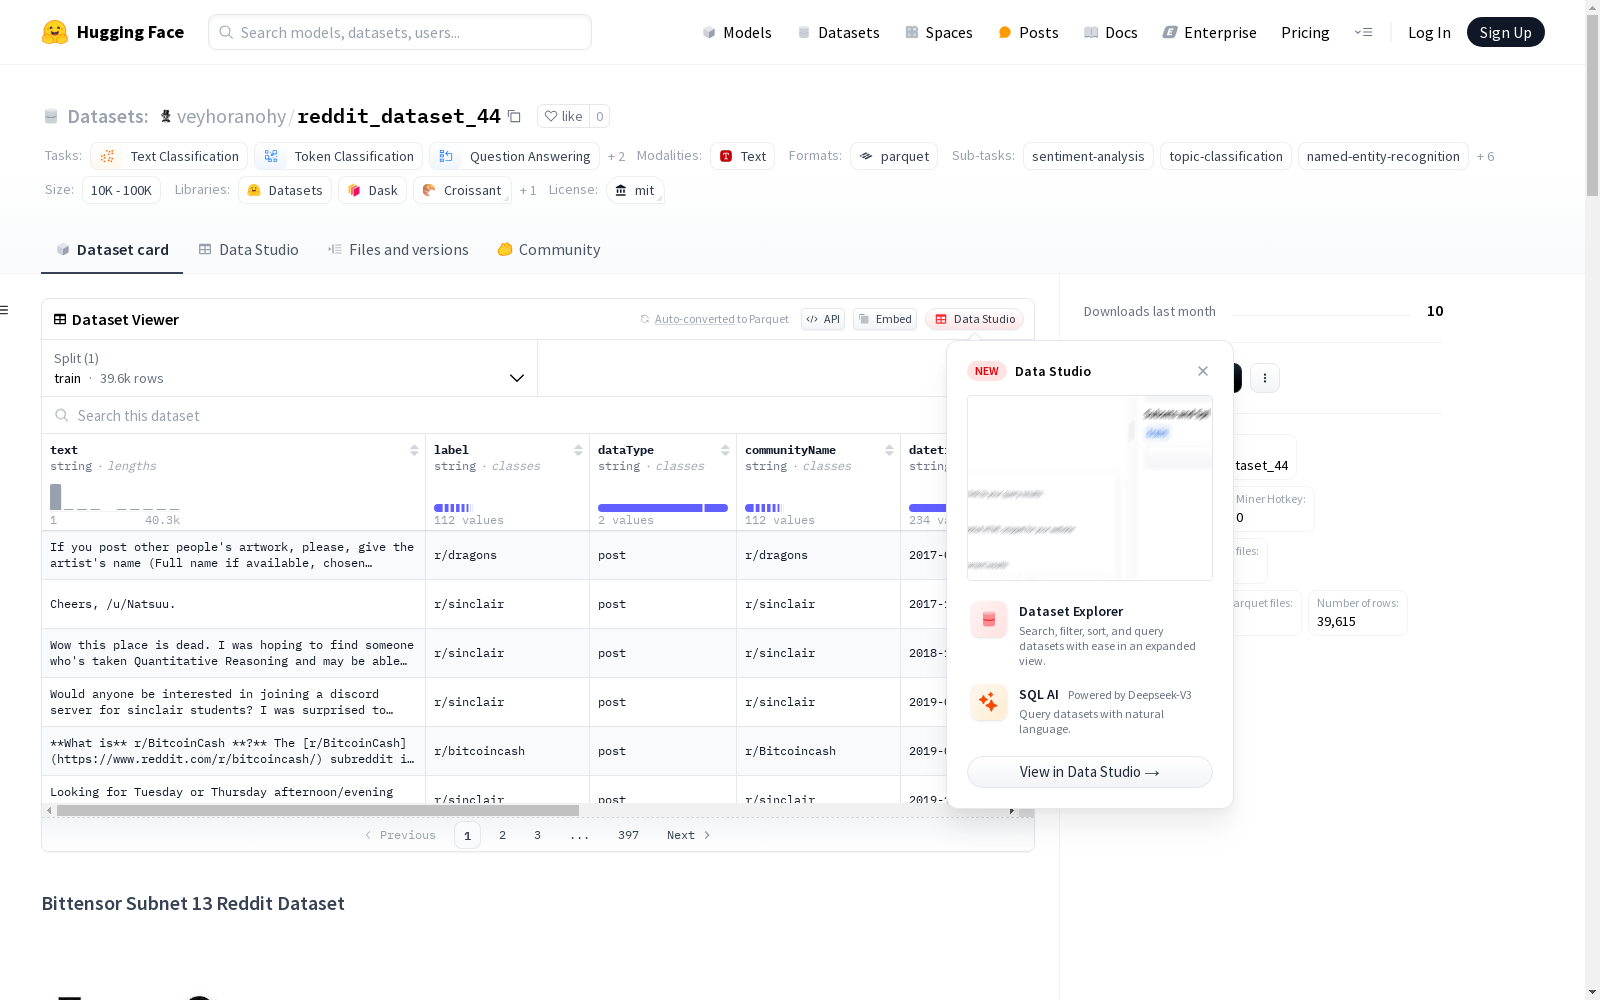This screenshot has height=1000, width=1600.
Task: Select the Token Classification task tag
Action: 338,156
